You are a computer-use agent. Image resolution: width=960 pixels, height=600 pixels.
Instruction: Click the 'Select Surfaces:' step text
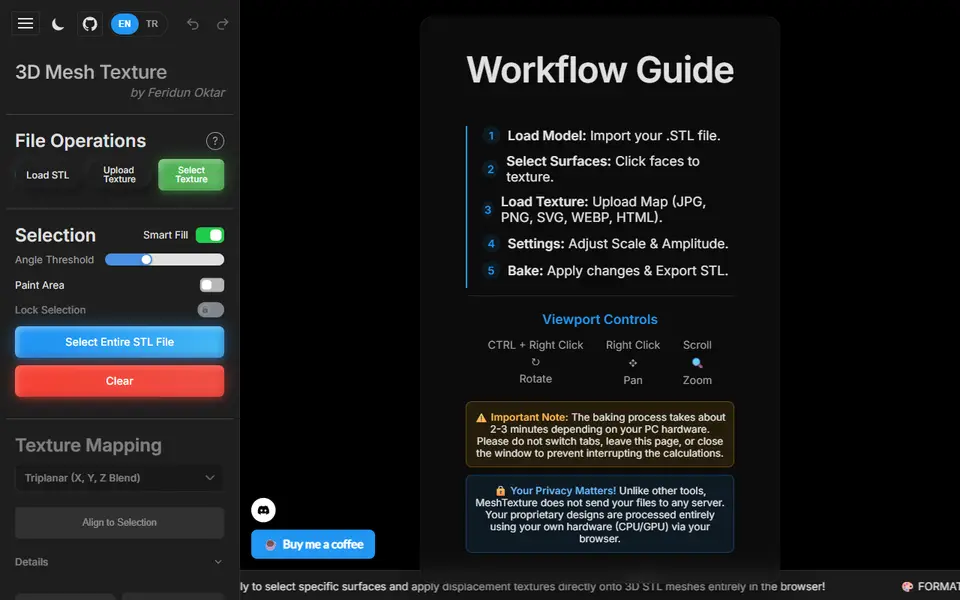click(558, 162)
